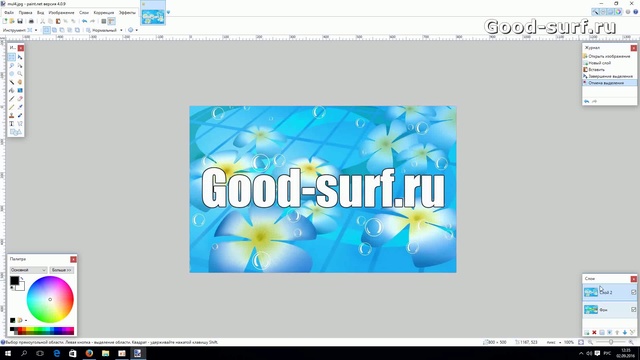
Task: Open the Эффекты menu
Action: [127, 13]
